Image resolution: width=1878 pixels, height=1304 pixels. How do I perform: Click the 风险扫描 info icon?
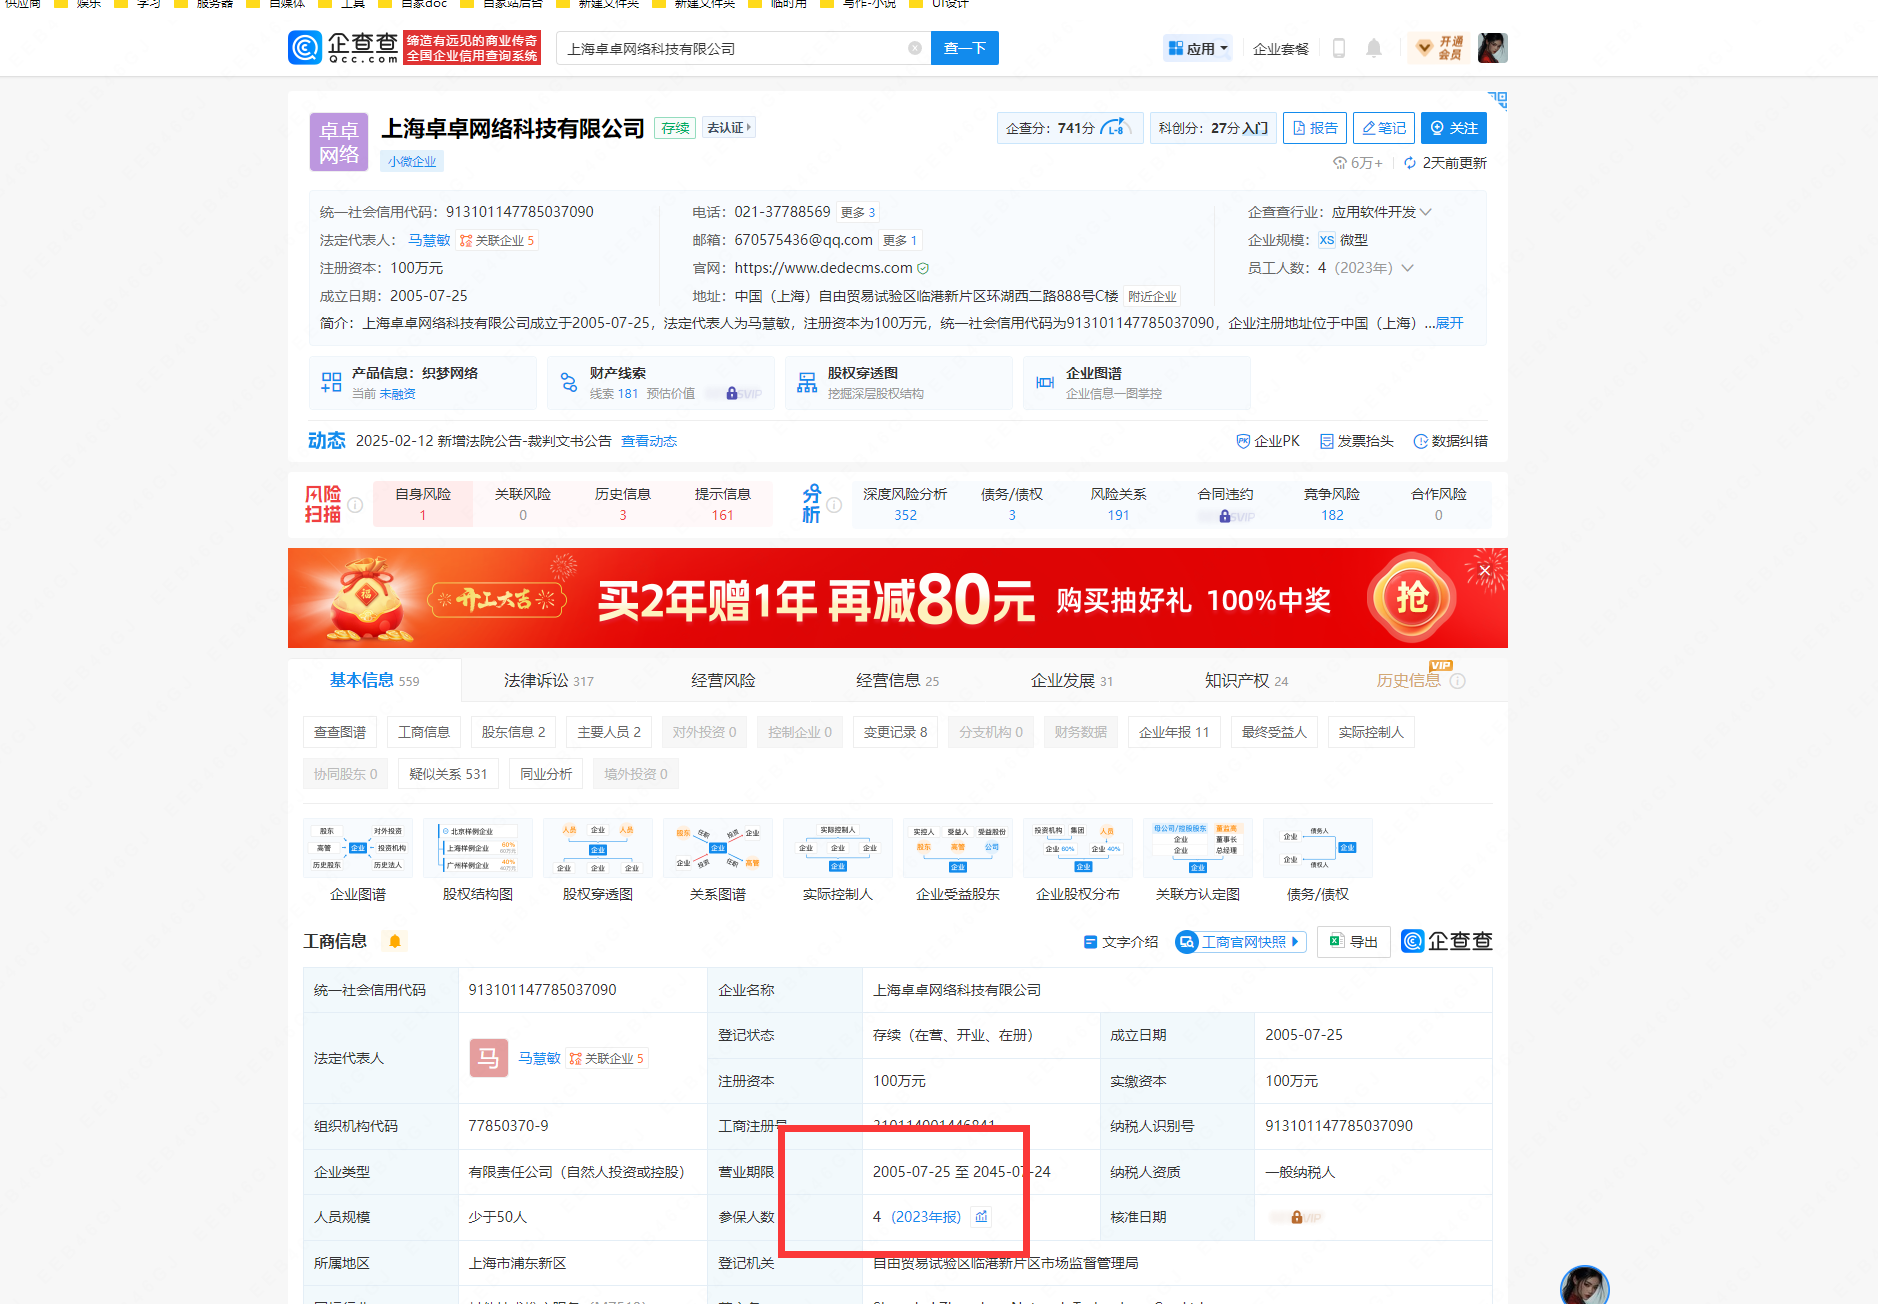coord(355,505)
